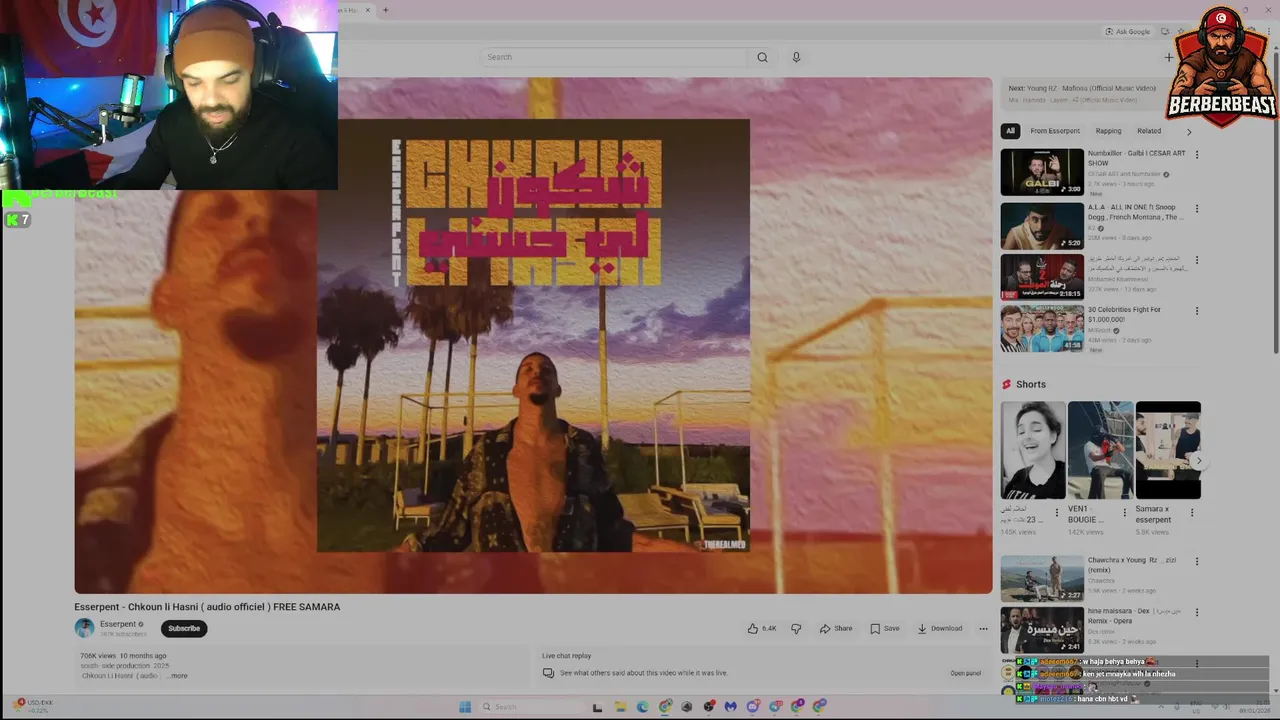The image size is (1280, 720).
Task: Open A.L.A ALL IN ONE thumbnail
Action: pyautogui.click(x=1042, y=226)
